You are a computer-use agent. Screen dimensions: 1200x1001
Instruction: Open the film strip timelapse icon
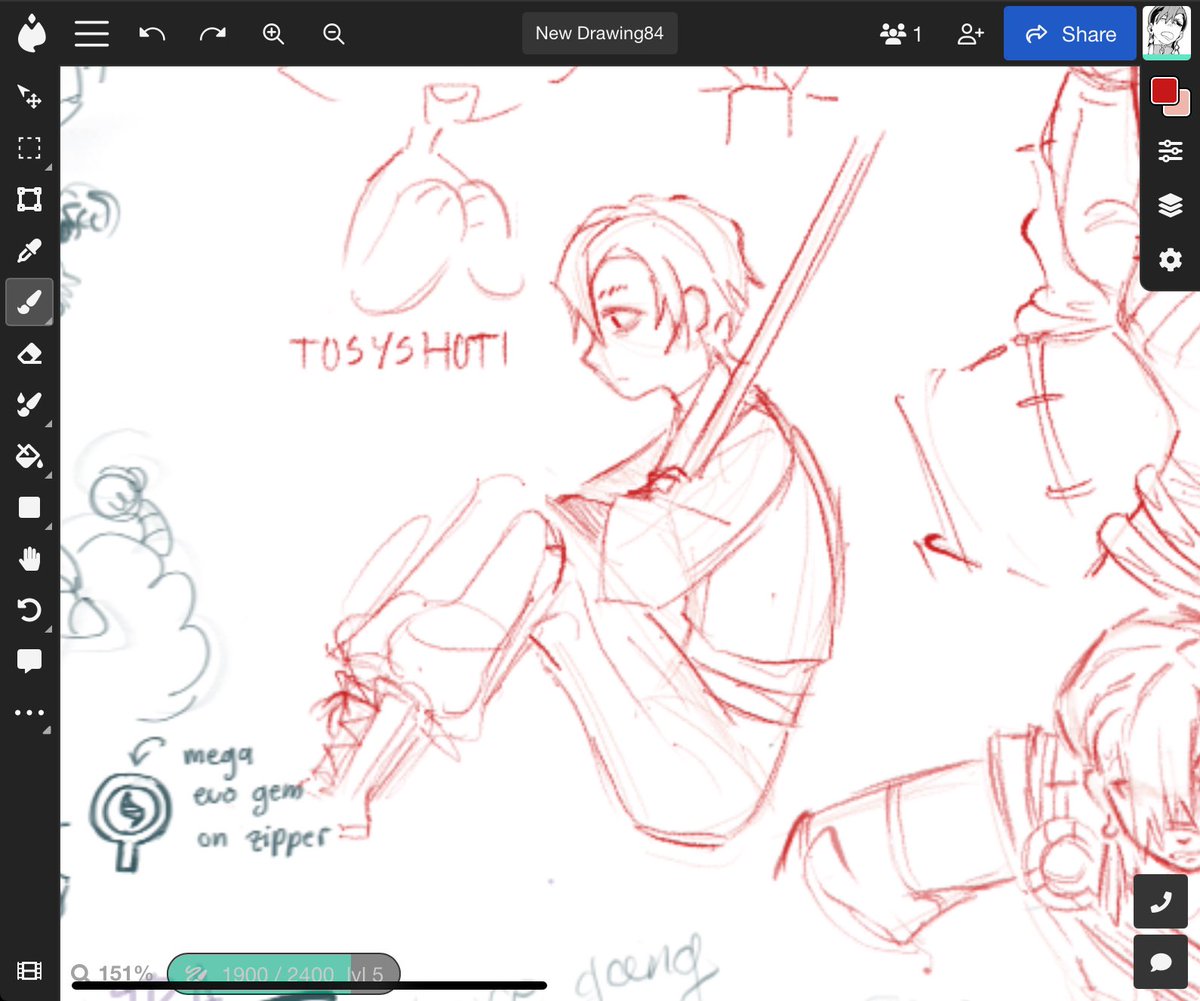pyautogui.click(x=30, y=970)
